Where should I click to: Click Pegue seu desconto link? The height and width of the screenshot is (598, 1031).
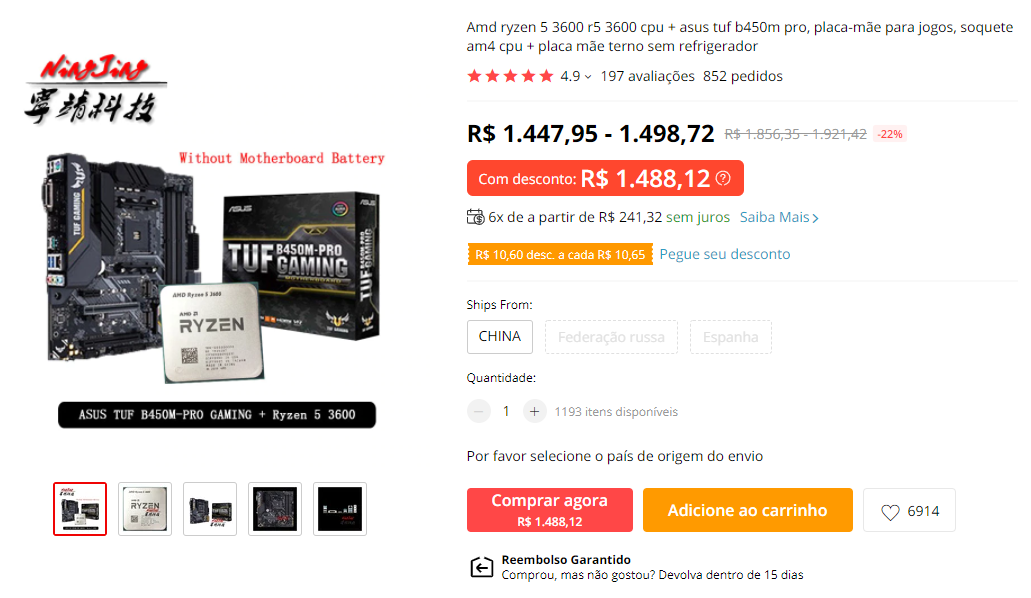point(725,255)
